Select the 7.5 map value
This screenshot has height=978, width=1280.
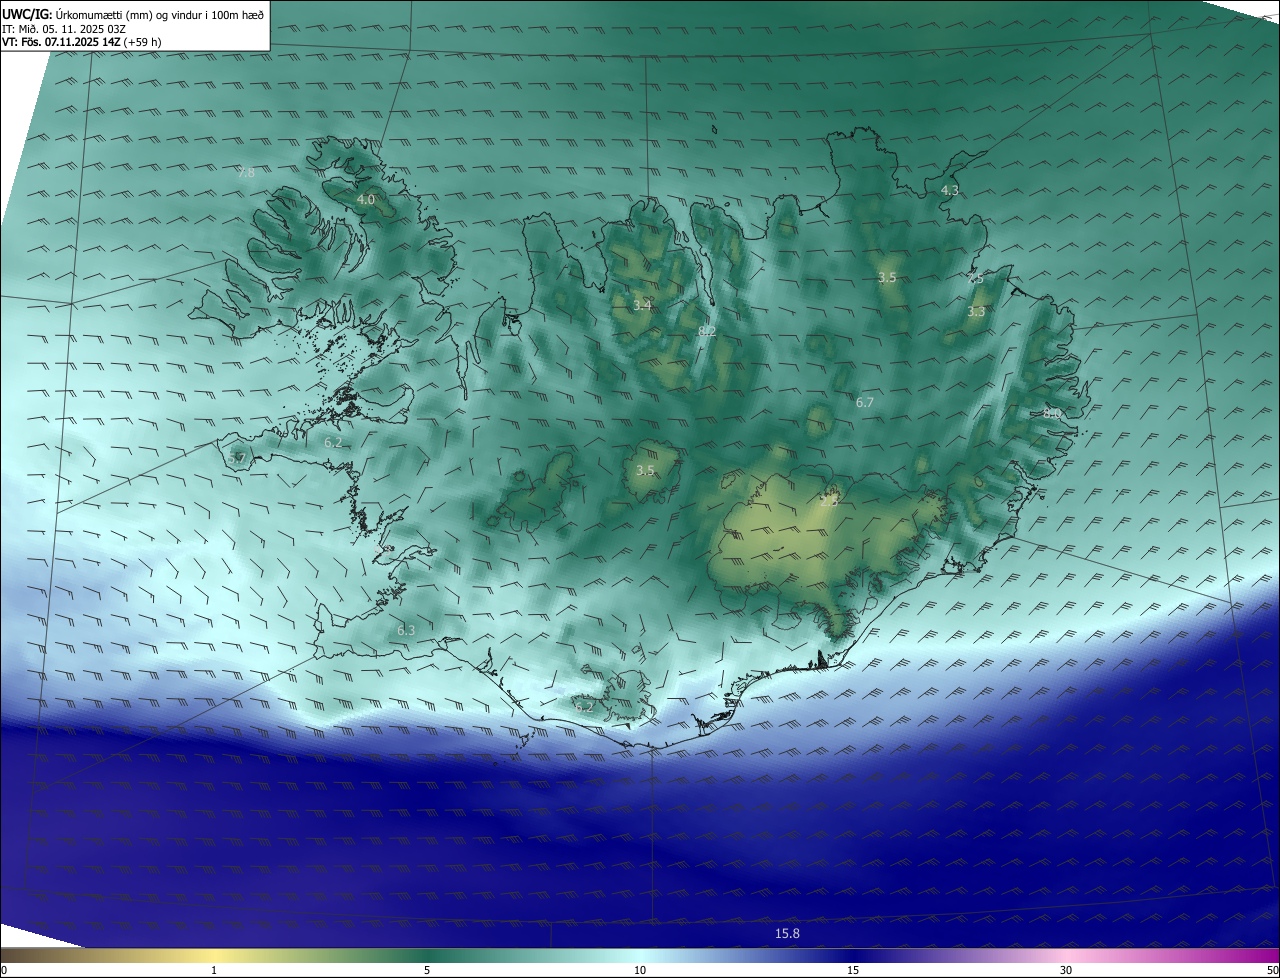click(975, 279)
